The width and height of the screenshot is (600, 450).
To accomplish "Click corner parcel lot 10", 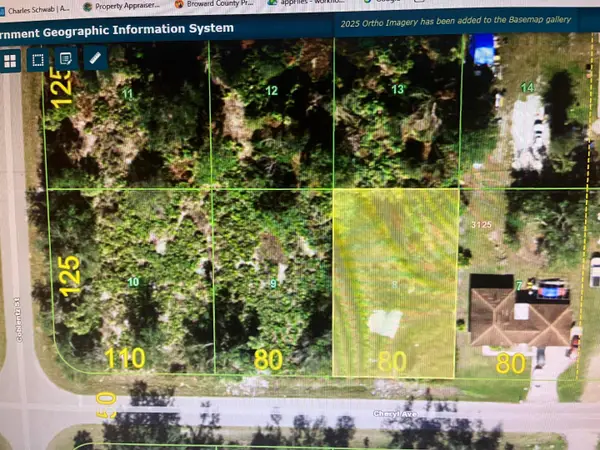I will pyautogui.click(x=133, y=282).
